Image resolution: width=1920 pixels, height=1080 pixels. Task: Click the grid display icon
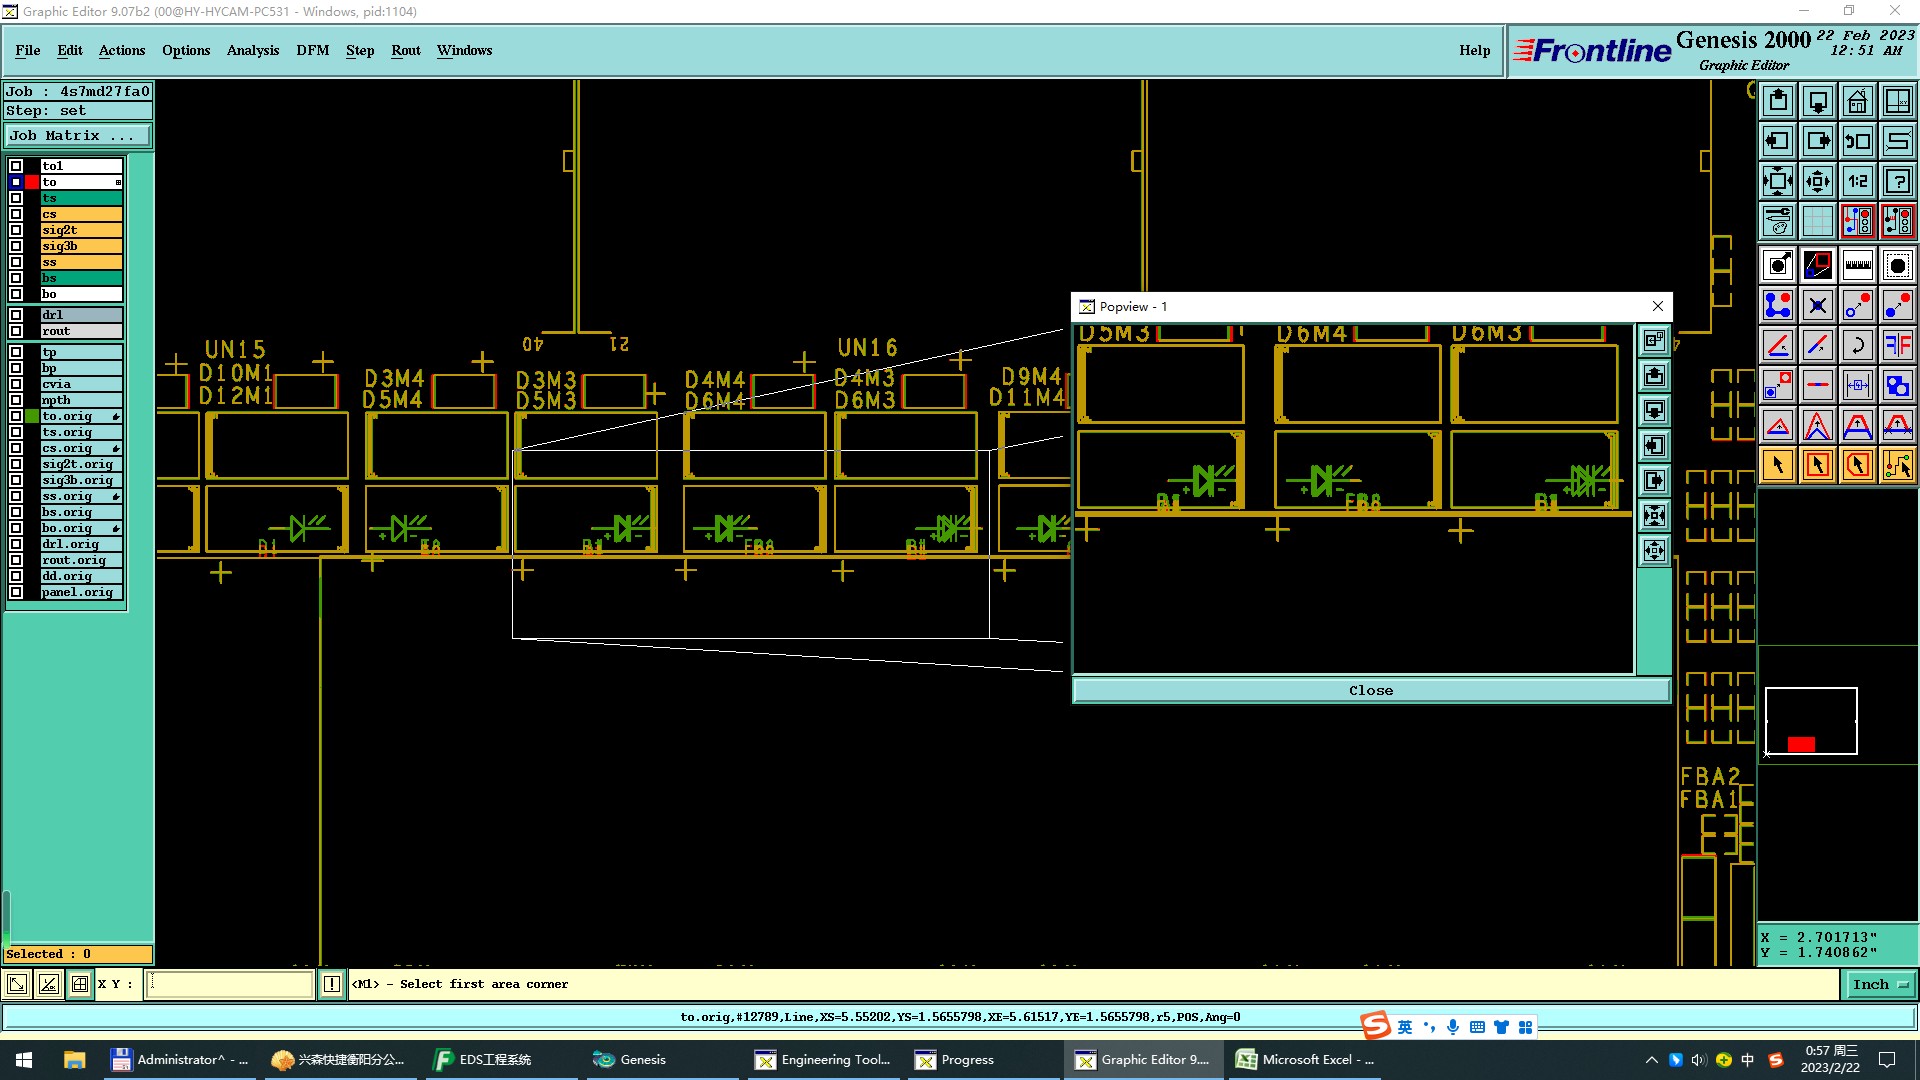[1817, 221]
